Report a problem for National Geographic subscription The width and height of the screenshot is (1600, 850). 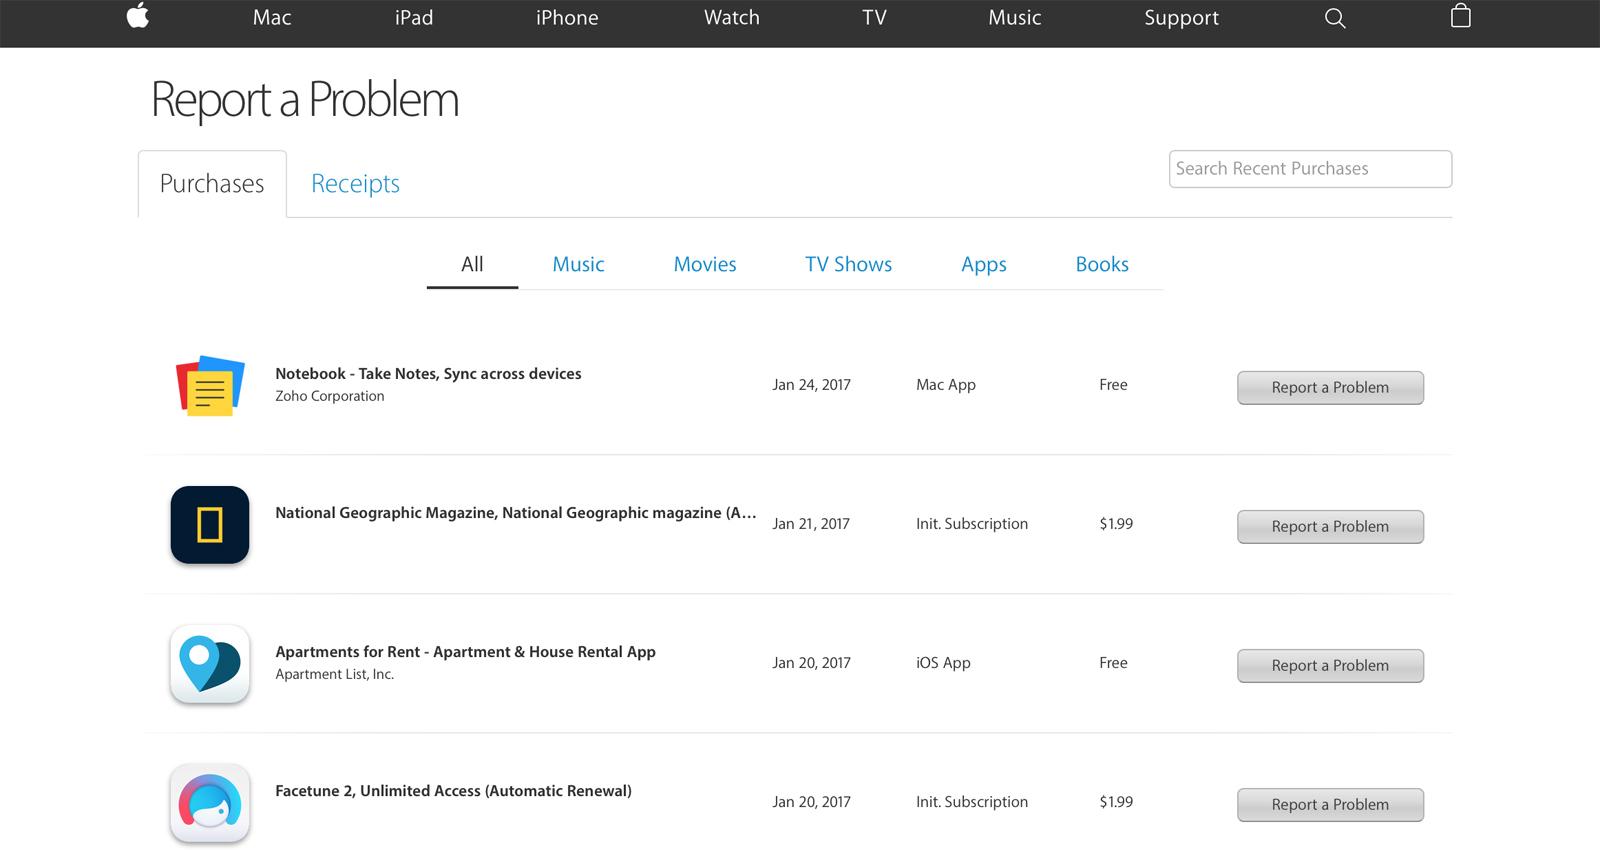pyautogui.click(x=1329, y=527)
